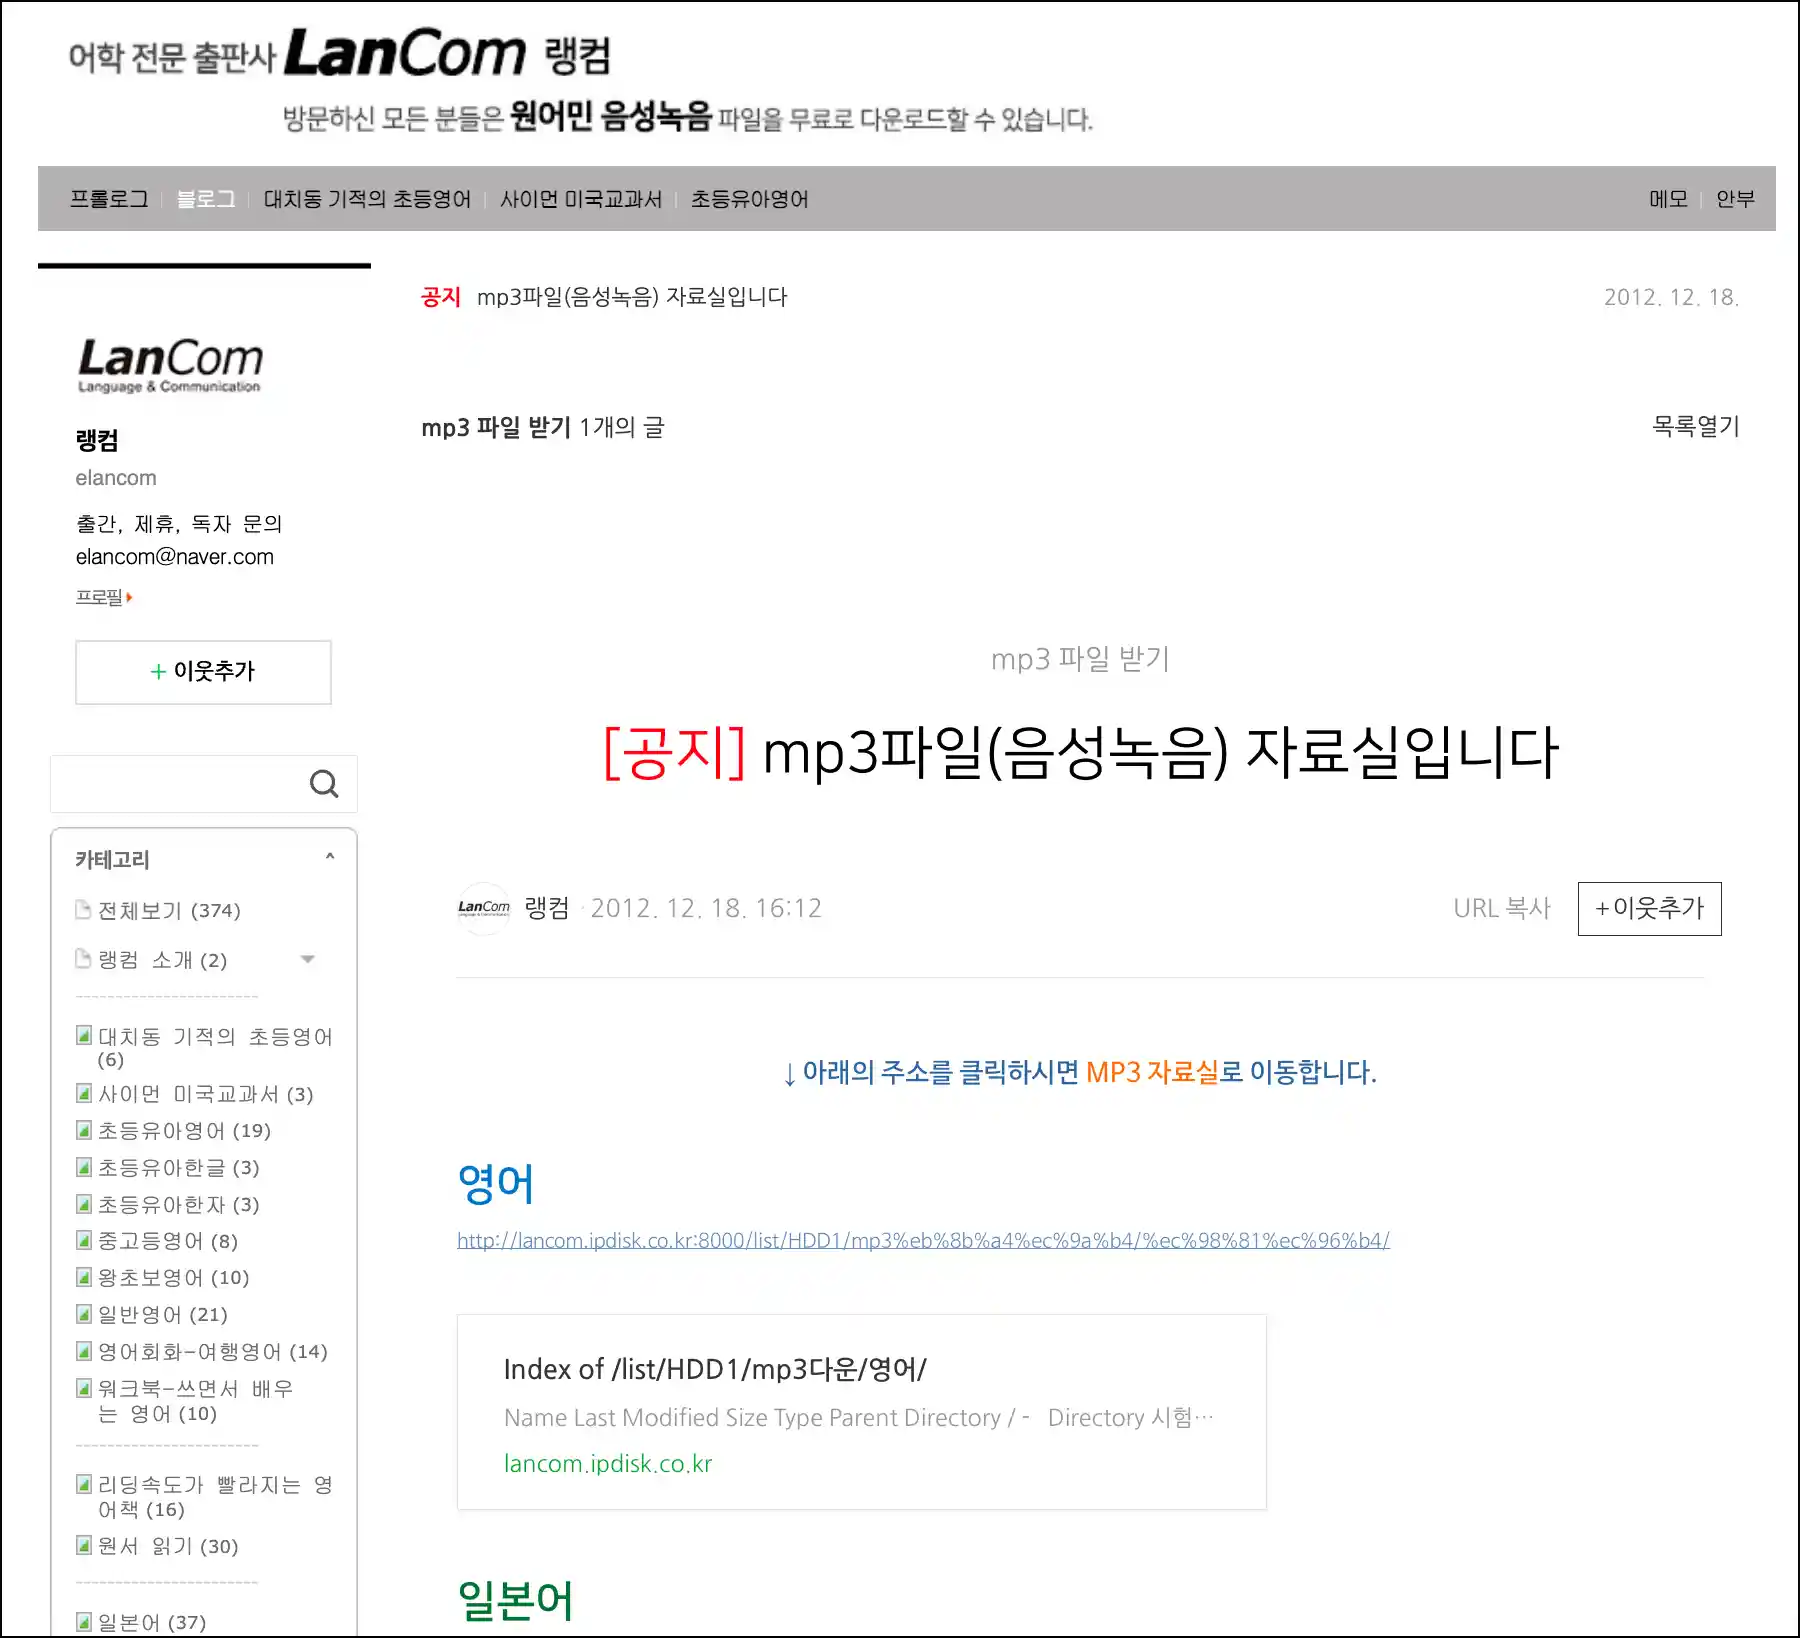Select 사이먼 미국교과서 in top menu
This screenshot has height=1638, width=1800.
581,199
